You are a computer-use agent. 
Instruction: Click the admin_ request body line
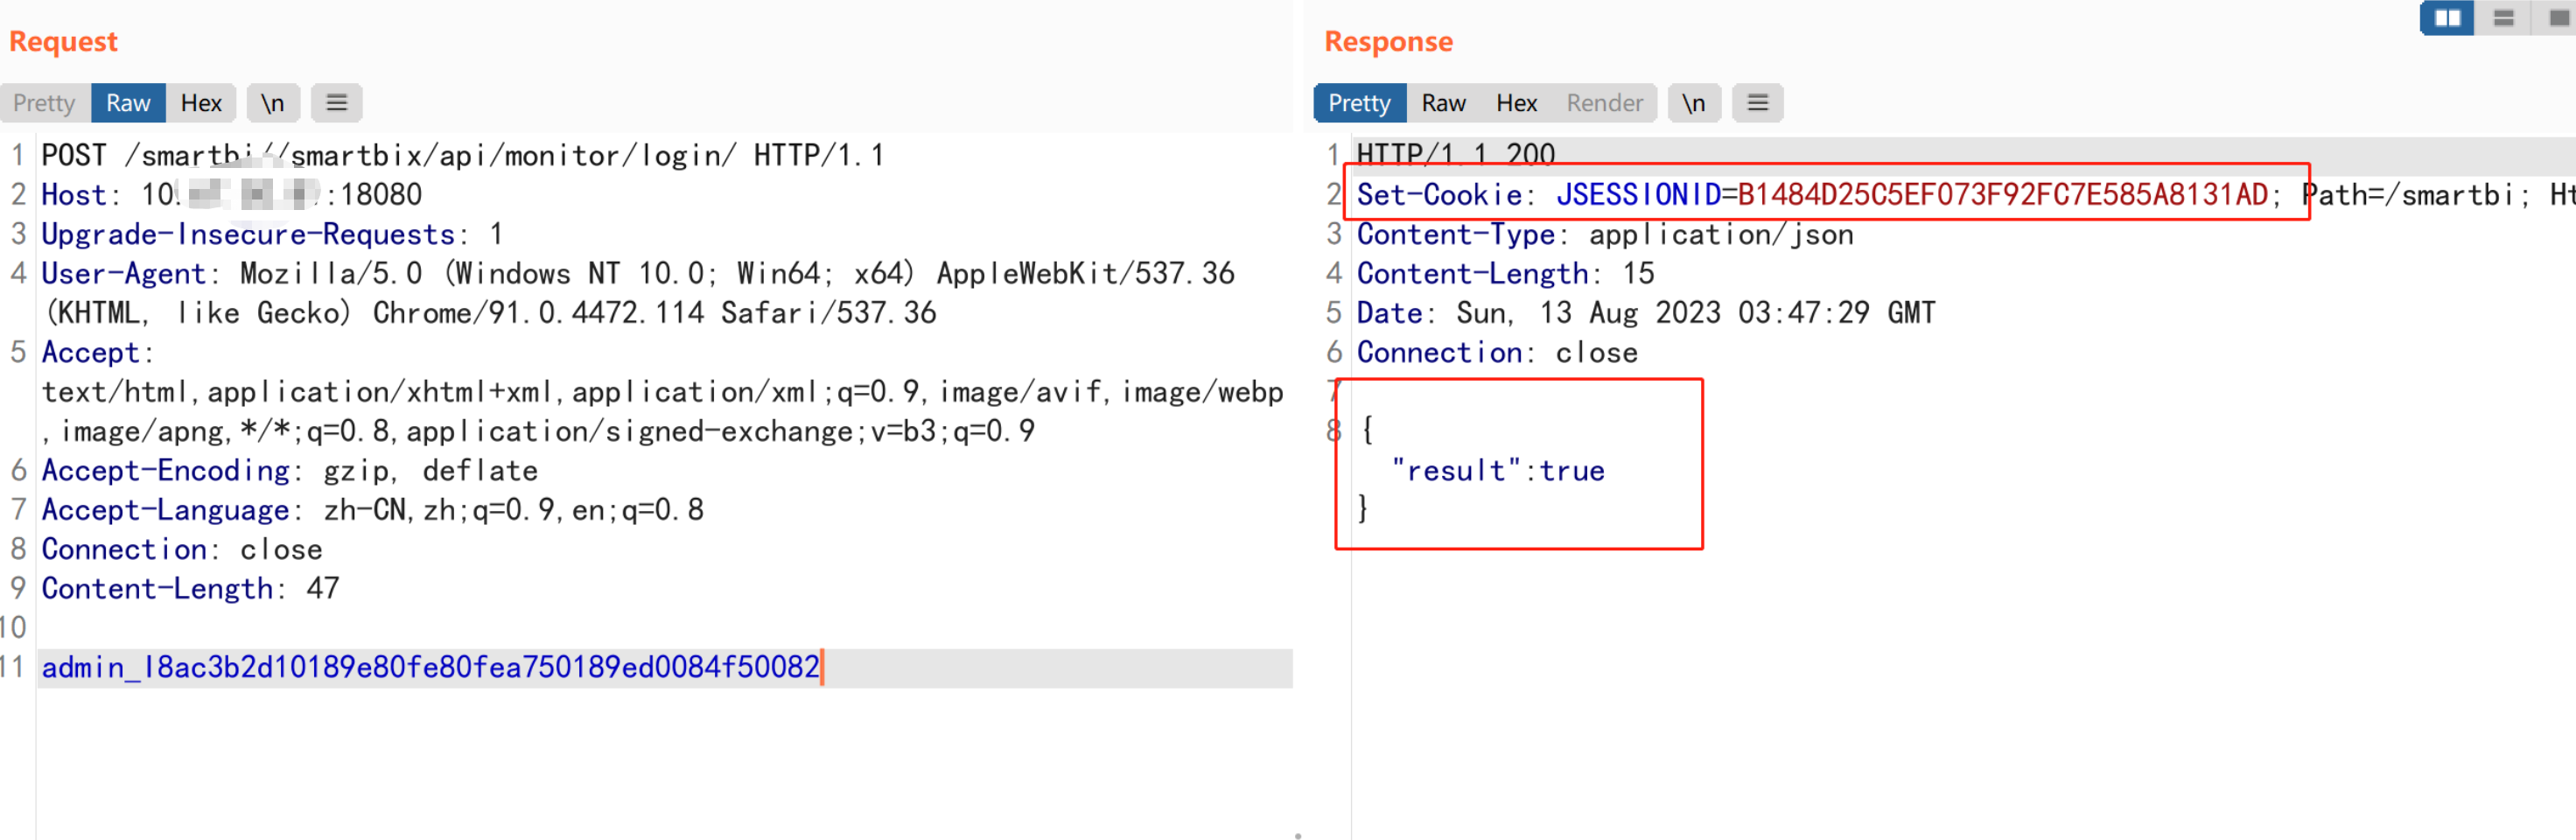click(x=430, y=668)
